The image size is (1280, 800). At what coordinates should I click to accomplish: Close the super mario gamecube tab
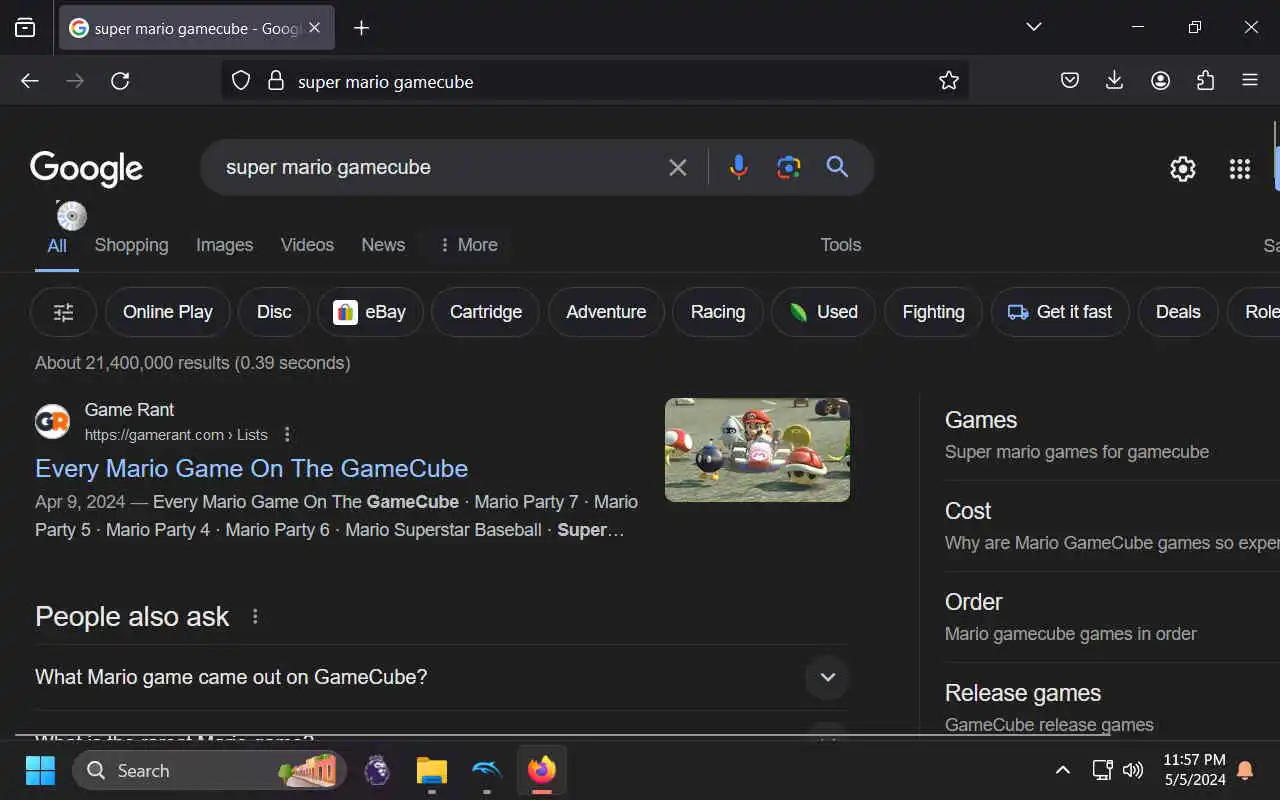coord(314,28)
